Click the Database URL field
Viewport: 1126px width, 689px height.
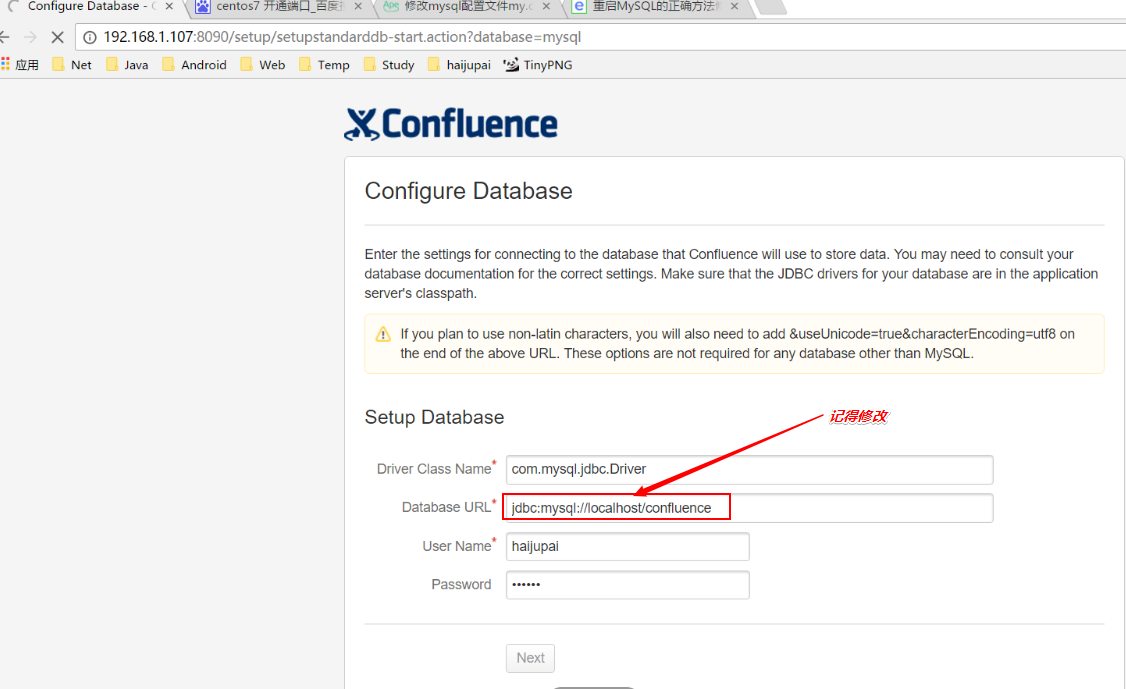click(x=750, y=508)
